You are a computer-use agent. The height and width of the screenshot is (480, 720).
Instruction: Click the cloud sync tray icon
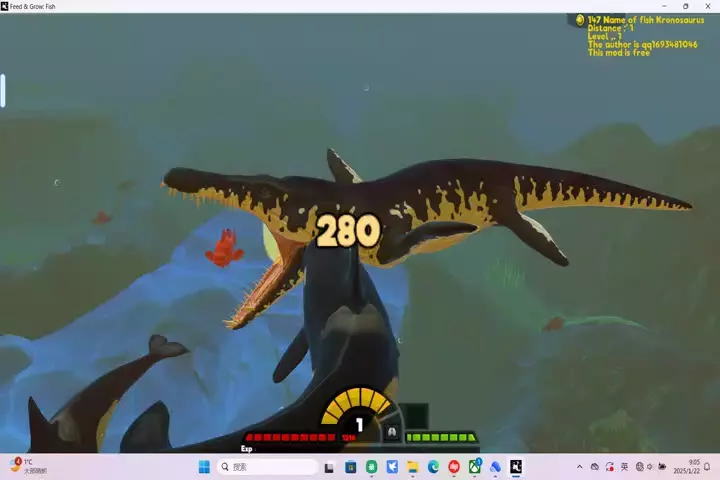point(595,467)
